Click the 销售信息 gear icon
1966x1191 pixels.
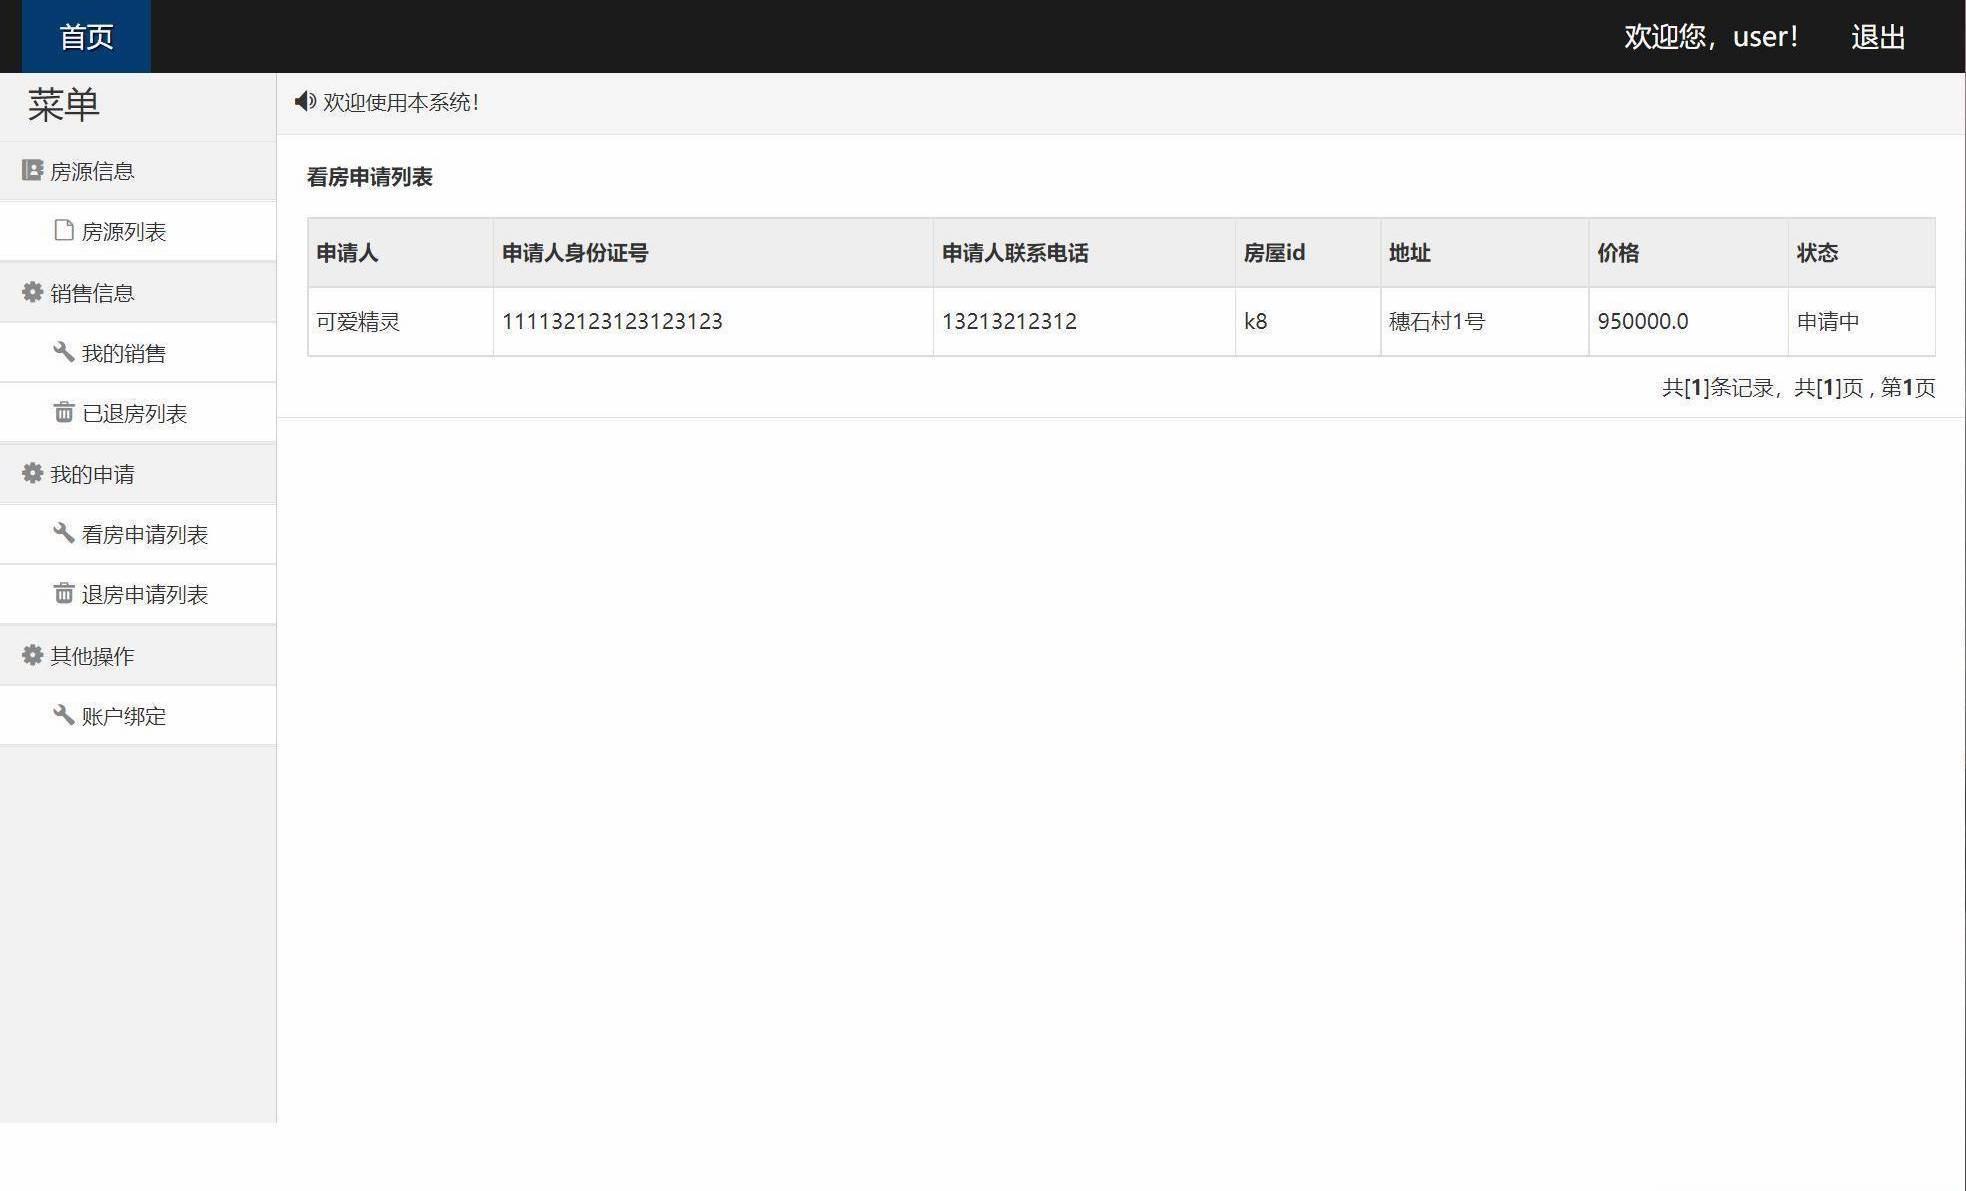[x=32, y=292]
